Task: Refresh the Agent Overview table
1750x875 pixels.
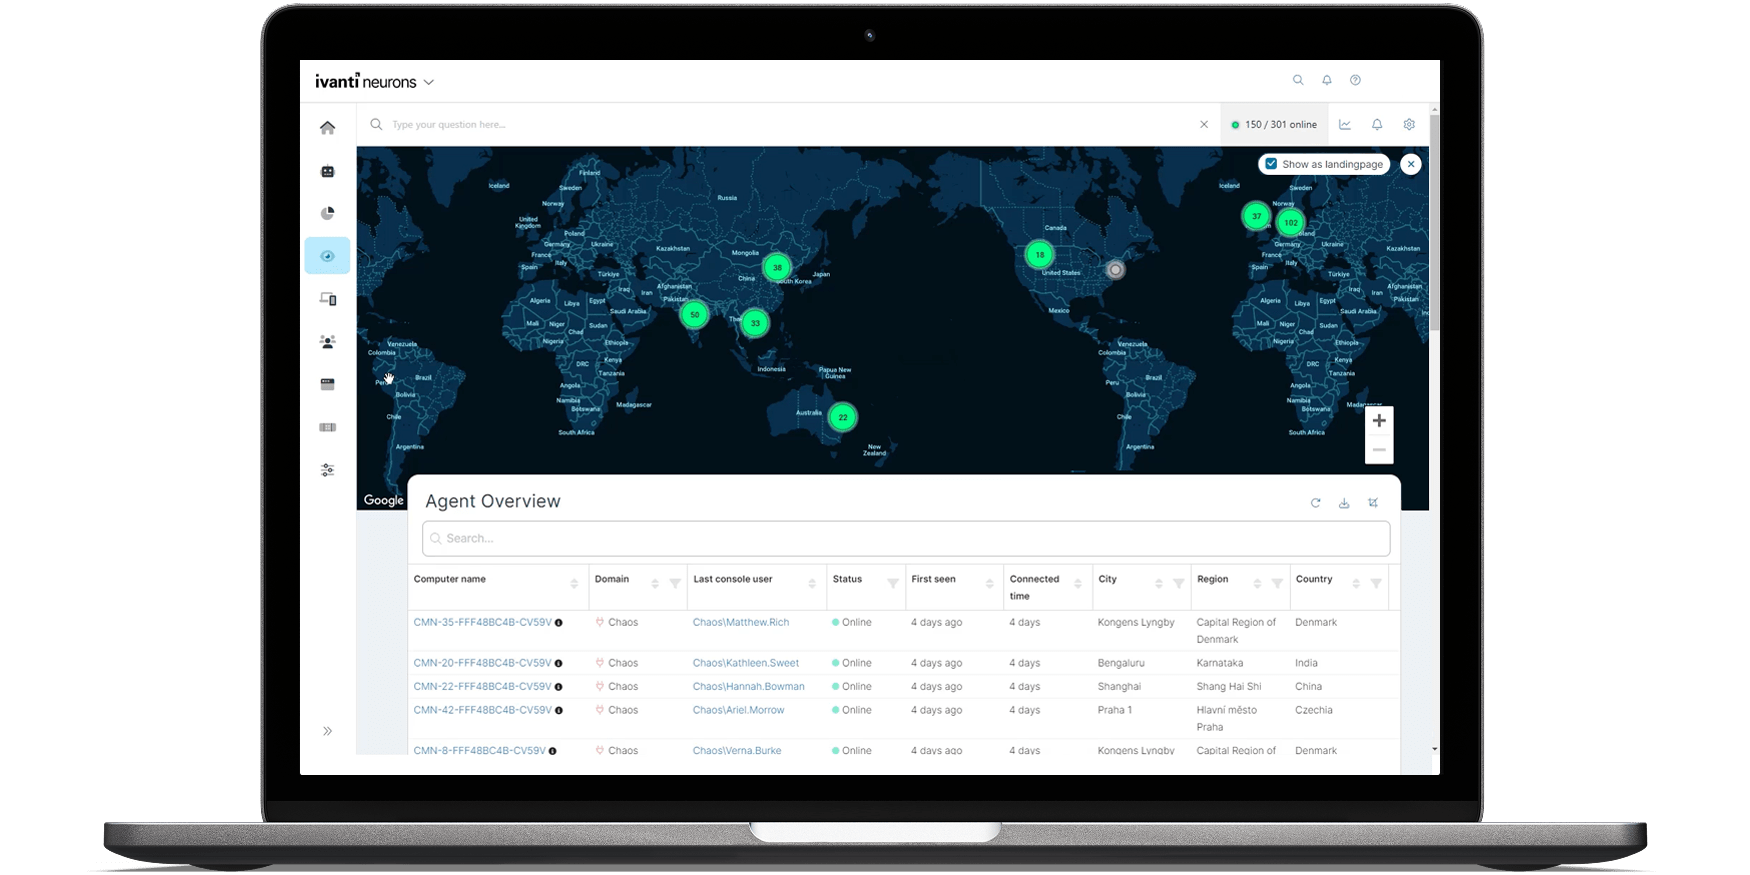Action: [x=1315, y=503]
